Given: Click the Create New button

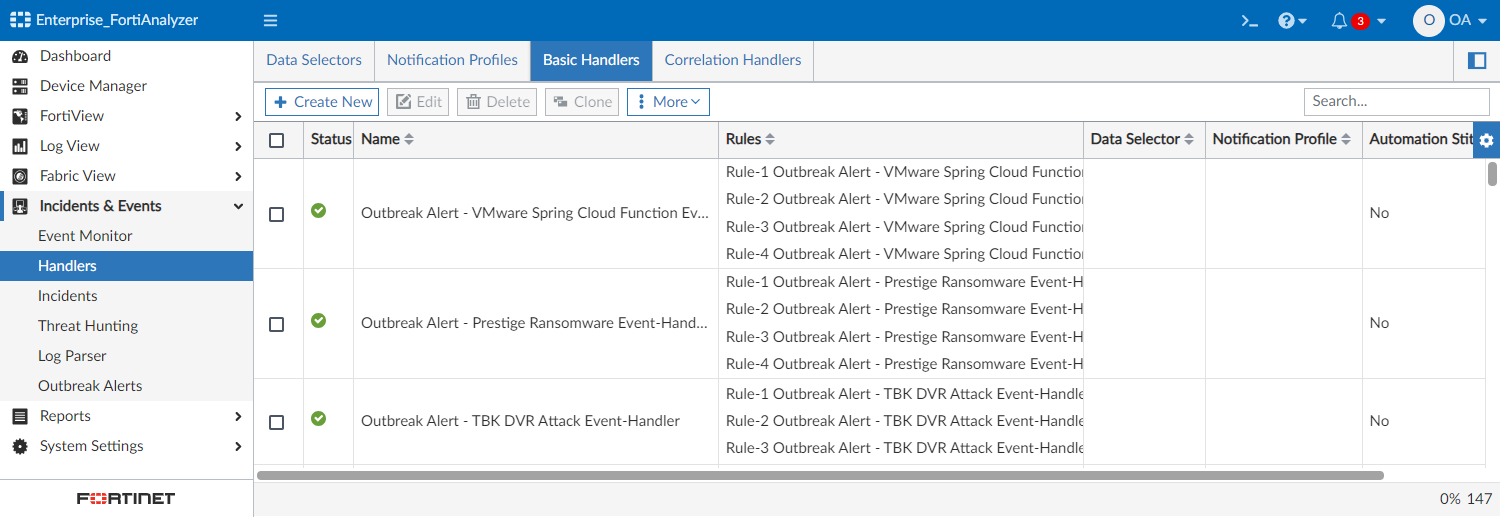Looking at the screenshot, I should pos(322,102).
